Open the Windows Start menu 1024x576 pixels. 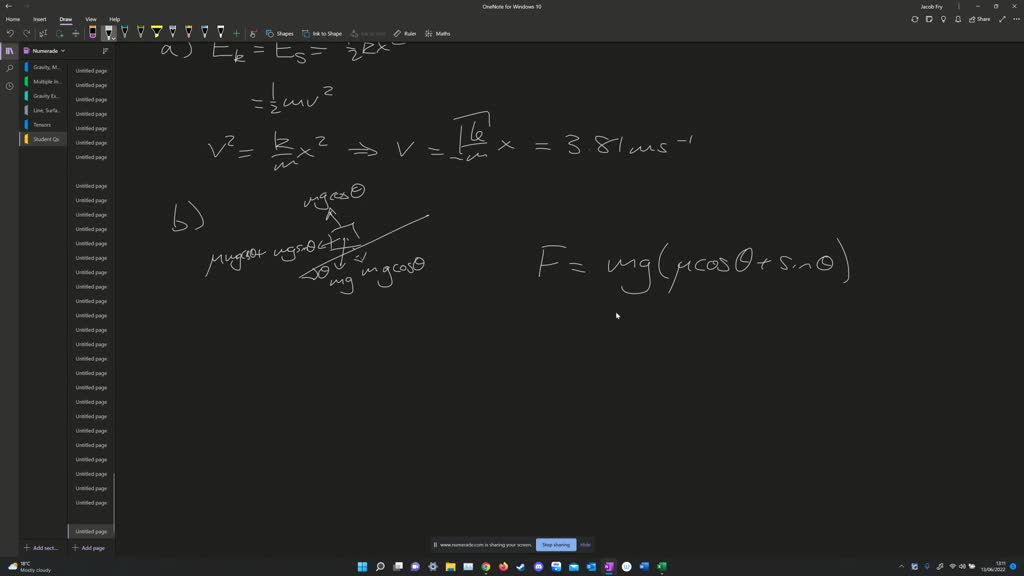click(x=362, y=566)
